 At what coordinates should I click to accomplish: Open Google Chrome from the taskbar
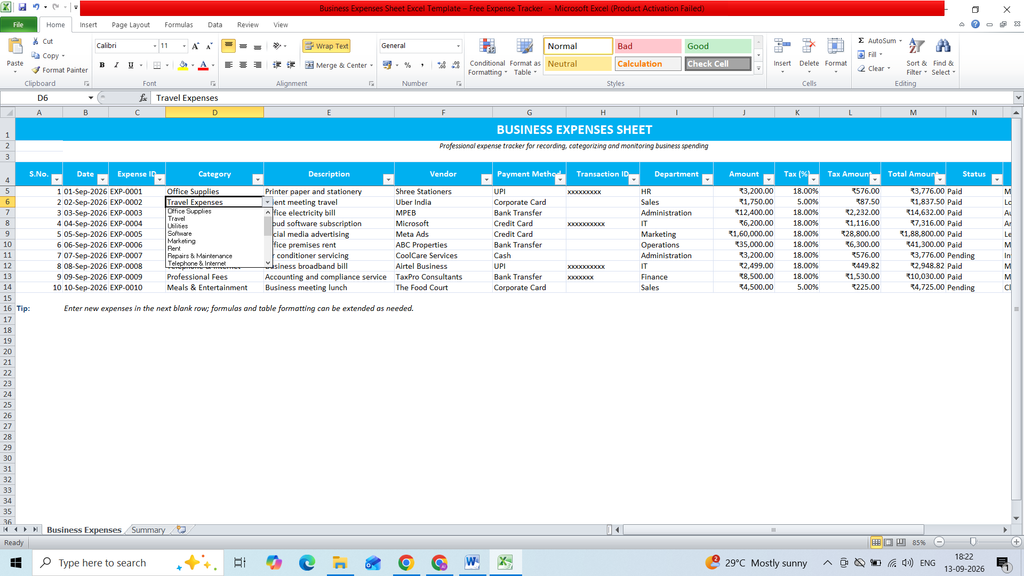coord(406,562)
